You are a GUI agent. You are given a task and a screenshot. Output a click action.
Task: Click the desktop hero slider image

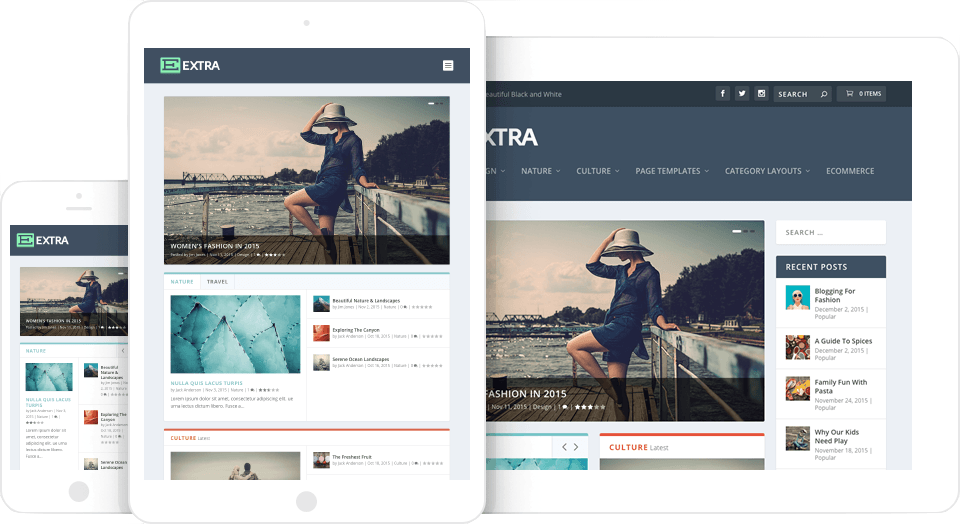coord(625,321)
